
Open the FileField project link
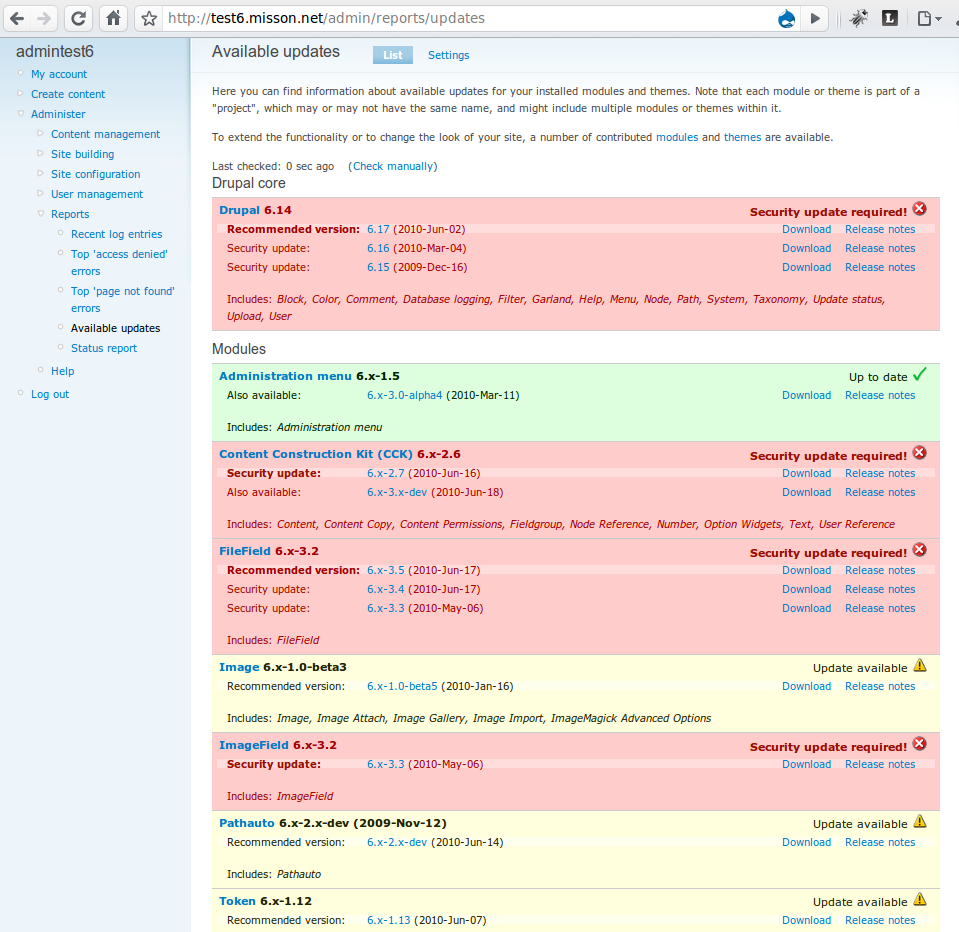coord(245,551)
